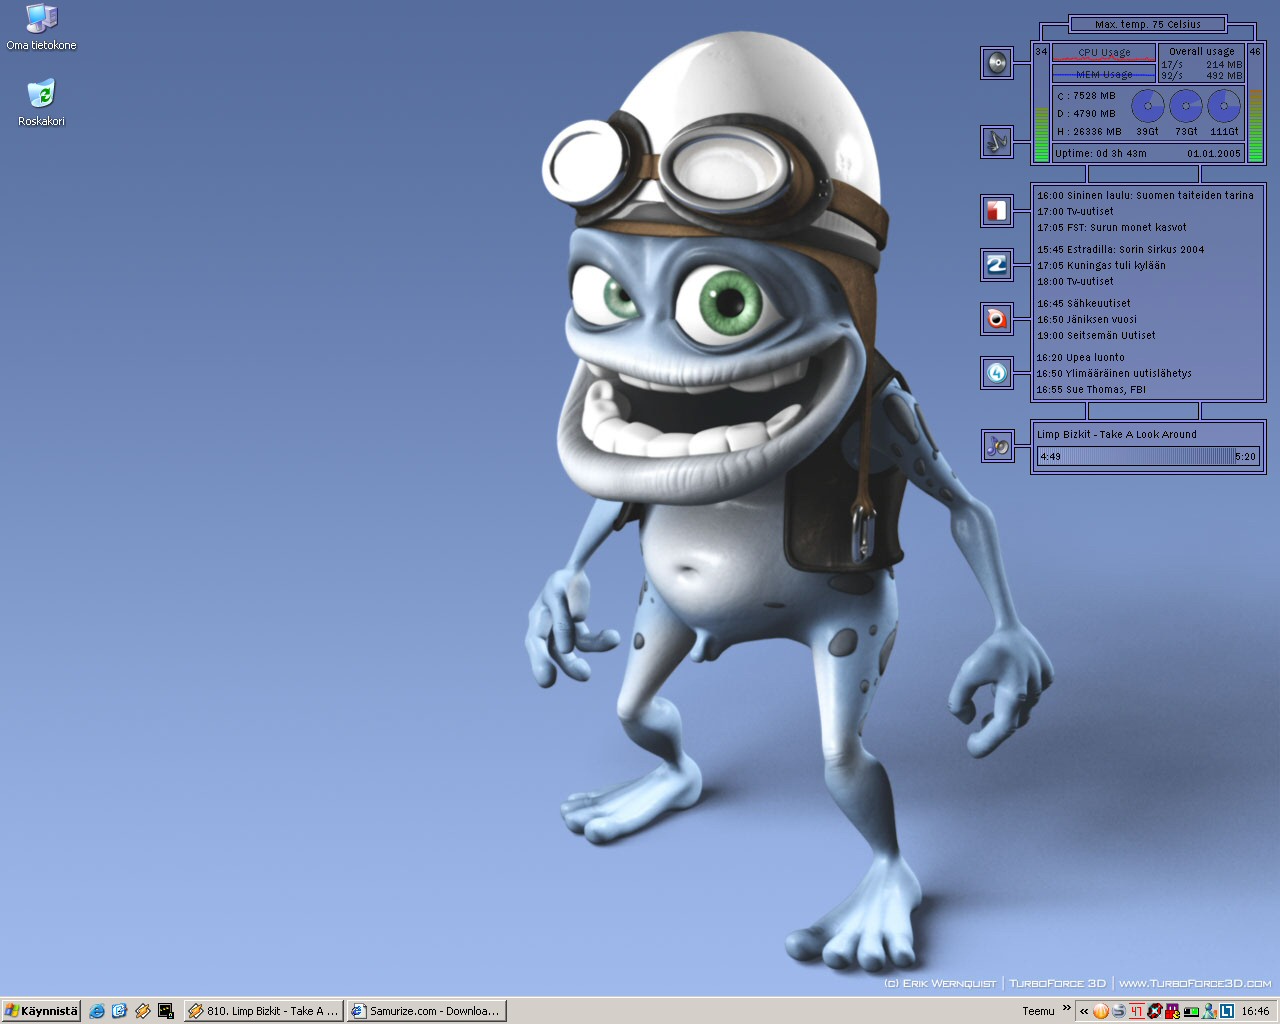The width and height of the screenshot is (1280, 1024).
Task: Click 'C : 7528 MB' drive entry
Action: (1086, 96)
